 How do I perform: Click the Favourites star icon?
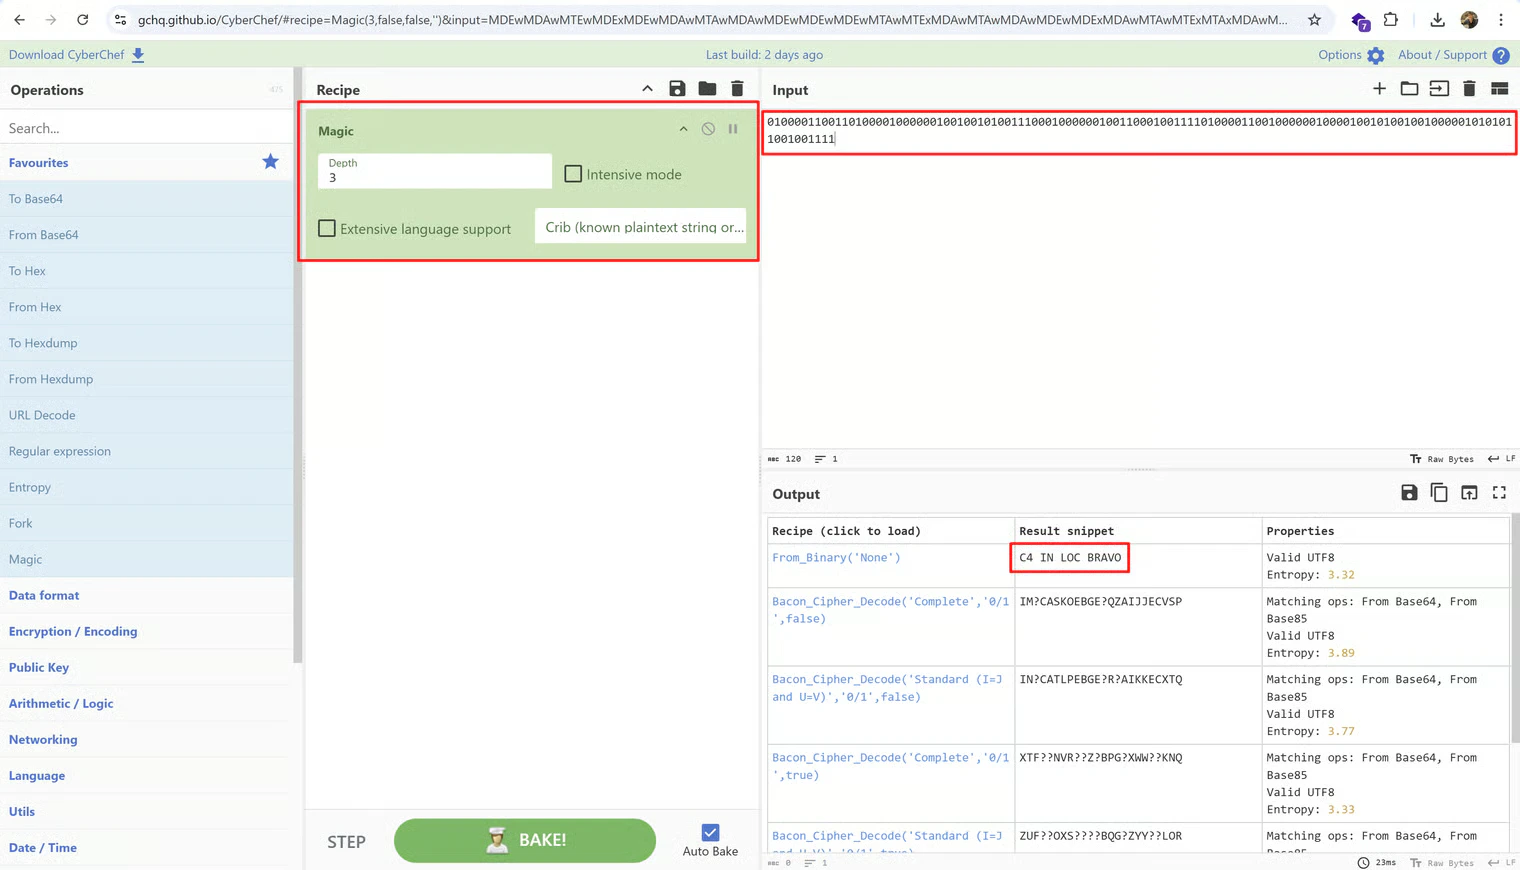click(270, 162)
